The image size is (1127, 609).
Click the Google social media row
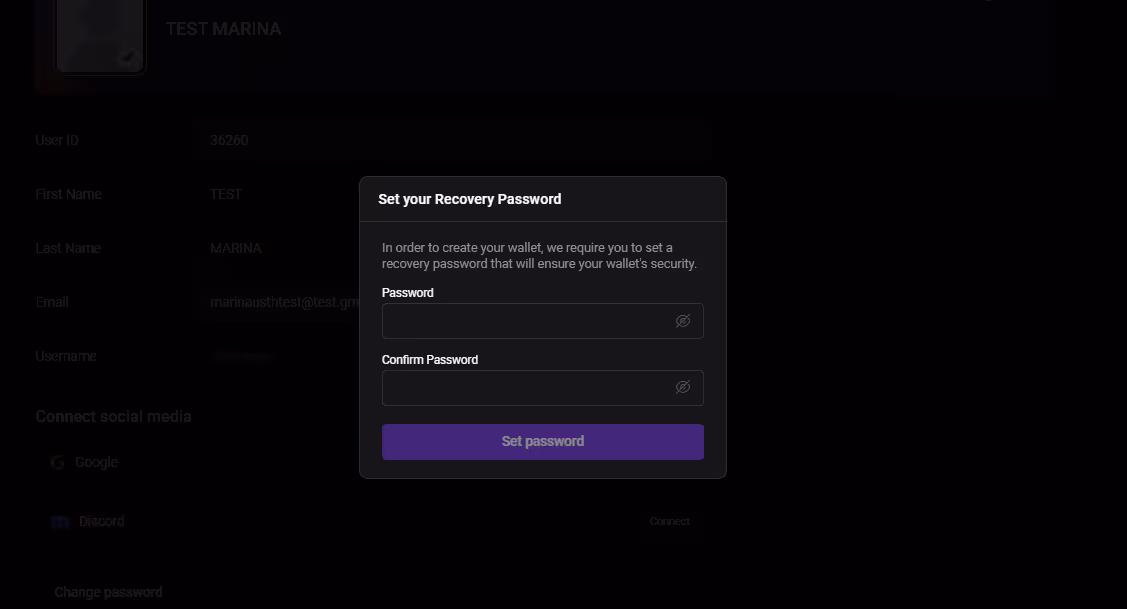tap(96, 462)
